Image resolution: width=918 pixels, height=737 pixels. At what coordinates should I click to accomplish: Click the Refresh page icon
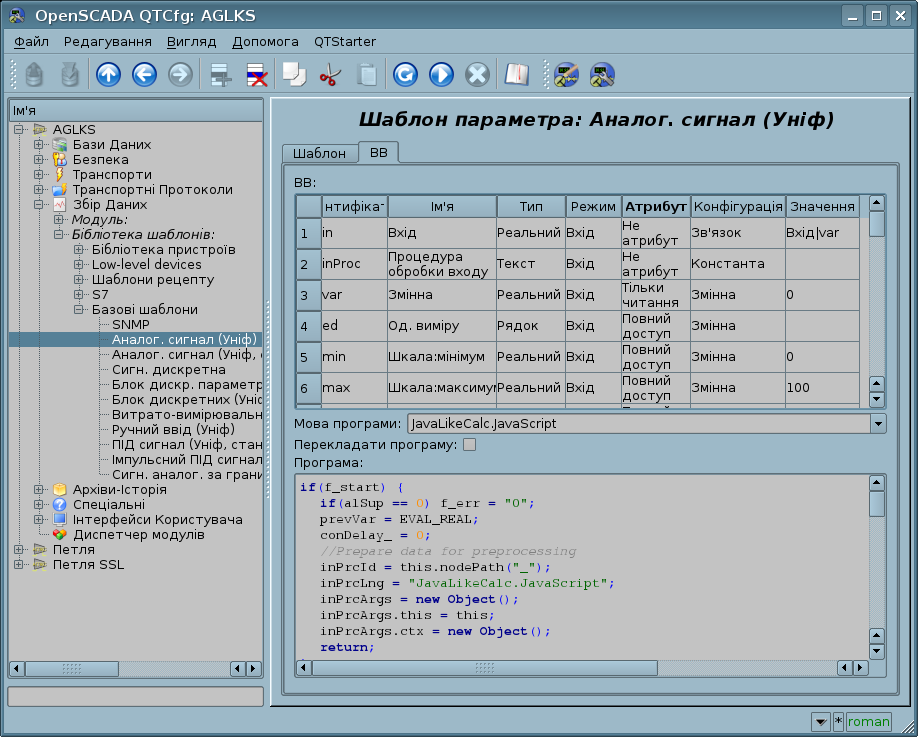coord(405,75)
